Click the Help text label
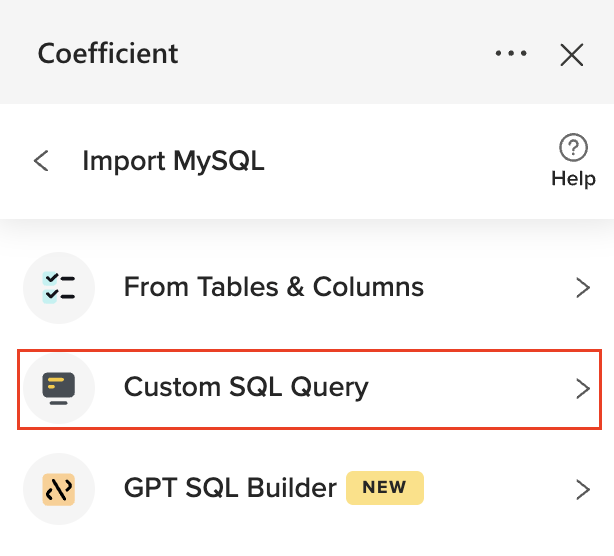The width and height of the screenshot is (614, 556). click(573, 180)
